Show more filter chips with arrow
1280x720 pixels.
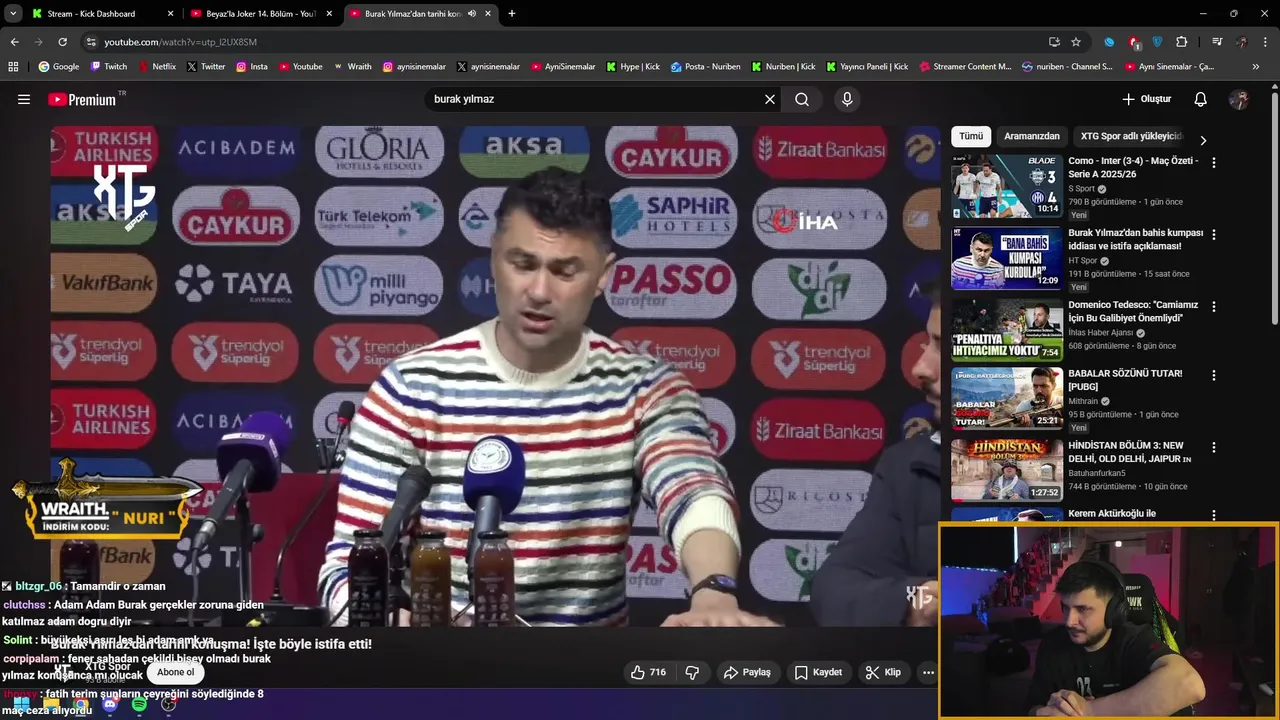tap(1203, 140)
